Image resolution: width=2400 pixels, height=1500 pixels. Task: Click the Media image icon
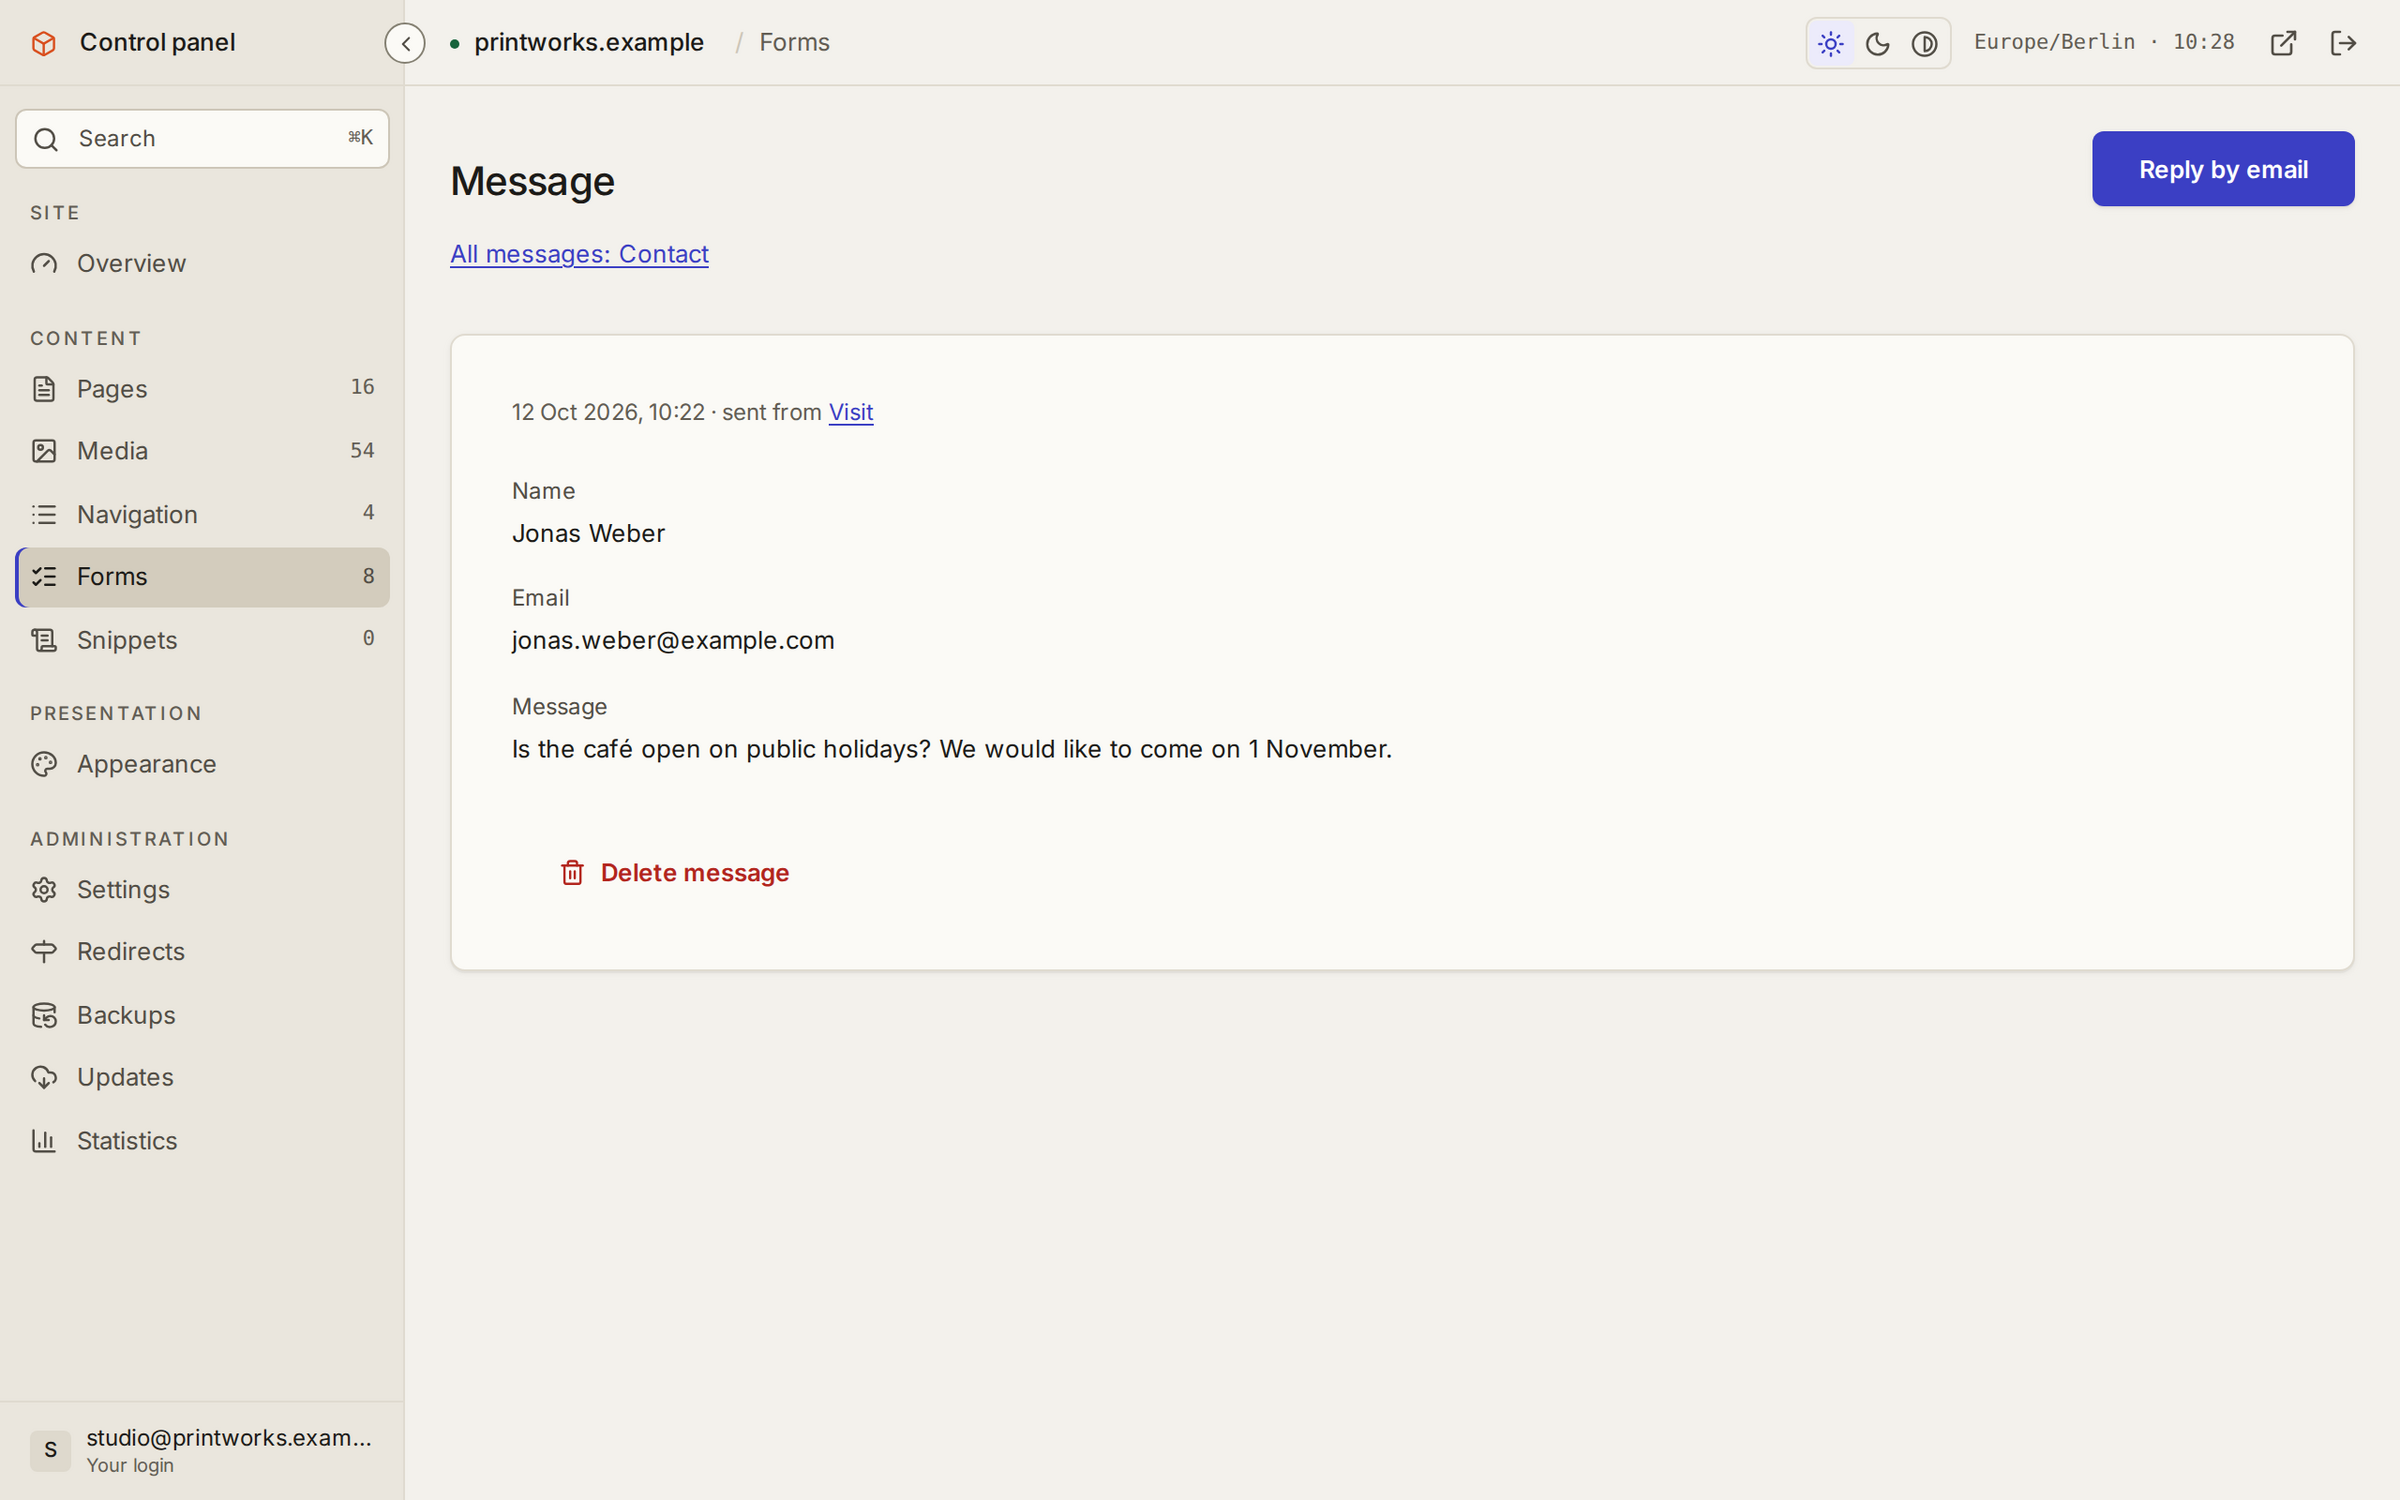pyautogui.click(x=44, y=451)
